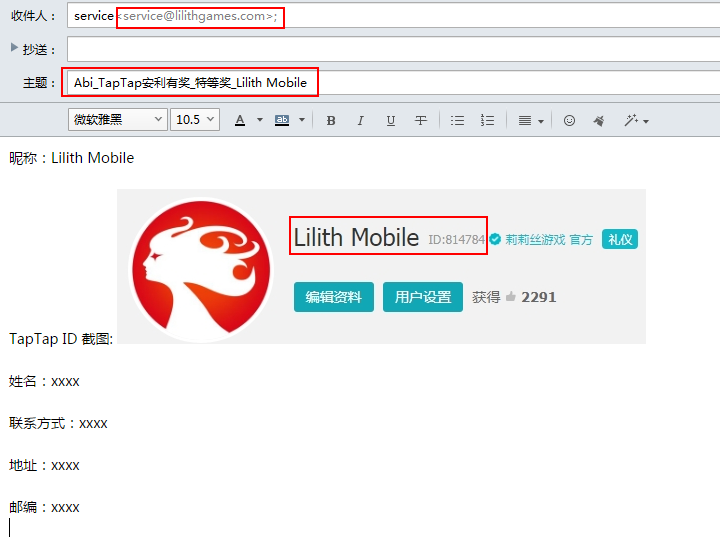The image size is (720, 539).
Task: Insert a bulleted list
Action: pyautogui.click(x=457, y=120)
